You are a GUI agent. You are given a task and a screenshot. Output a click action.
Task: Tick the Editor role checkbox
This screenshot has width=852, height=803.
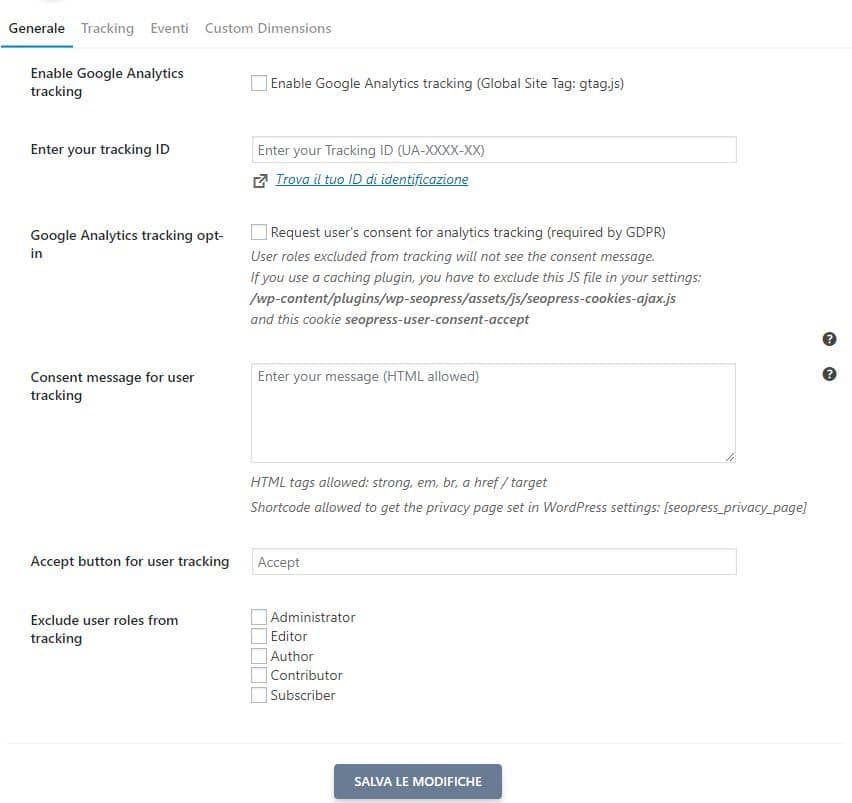259,636
